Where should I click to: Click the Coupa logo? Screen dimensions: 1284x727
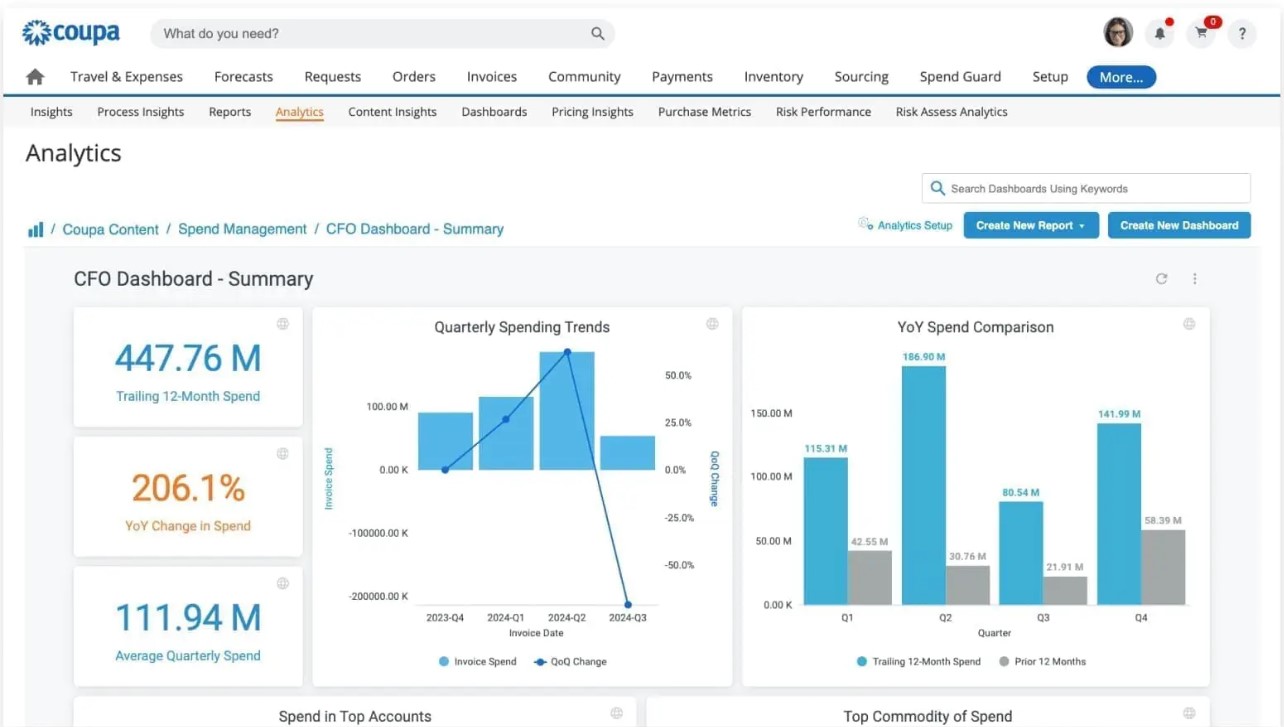(70, 32)
